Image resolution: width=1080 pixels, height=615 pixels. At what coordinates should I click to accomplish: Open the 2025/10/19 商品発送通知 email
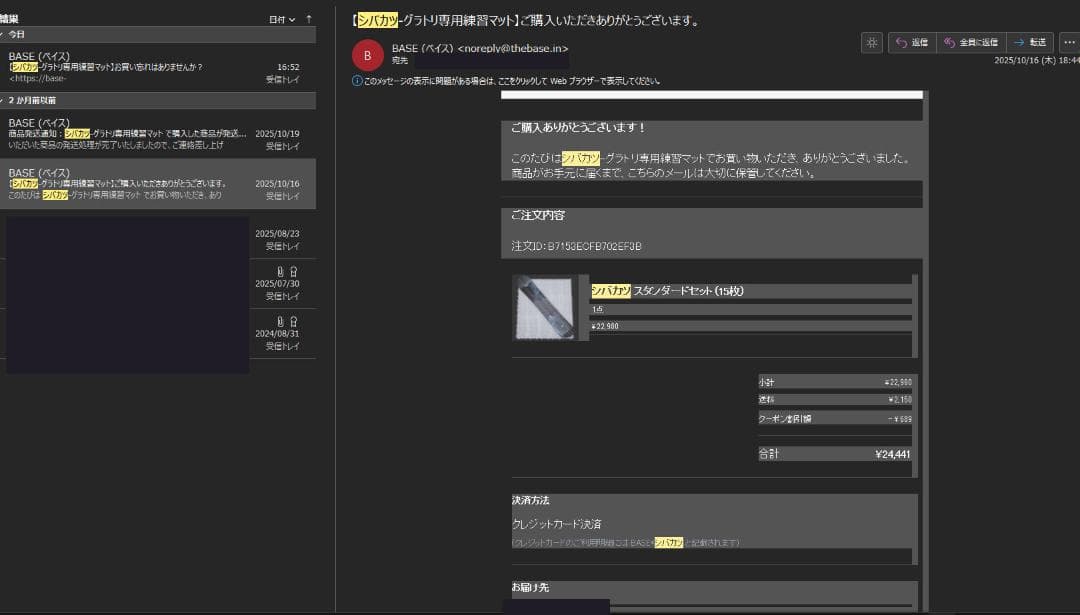point(158,134)
